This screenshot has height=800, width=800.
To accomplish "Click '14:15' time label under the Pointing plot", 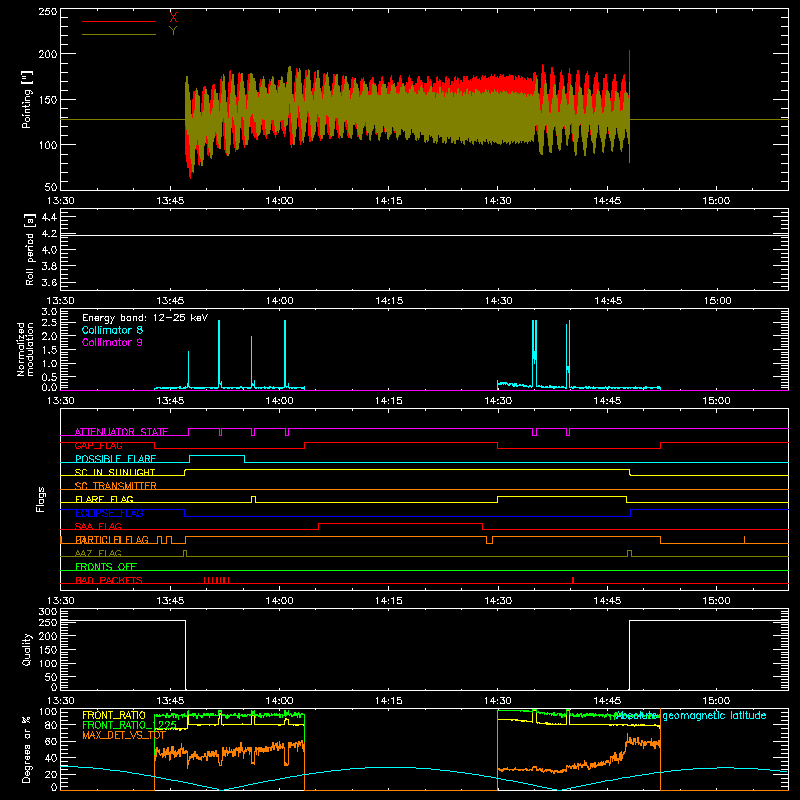I will point(389,201).
